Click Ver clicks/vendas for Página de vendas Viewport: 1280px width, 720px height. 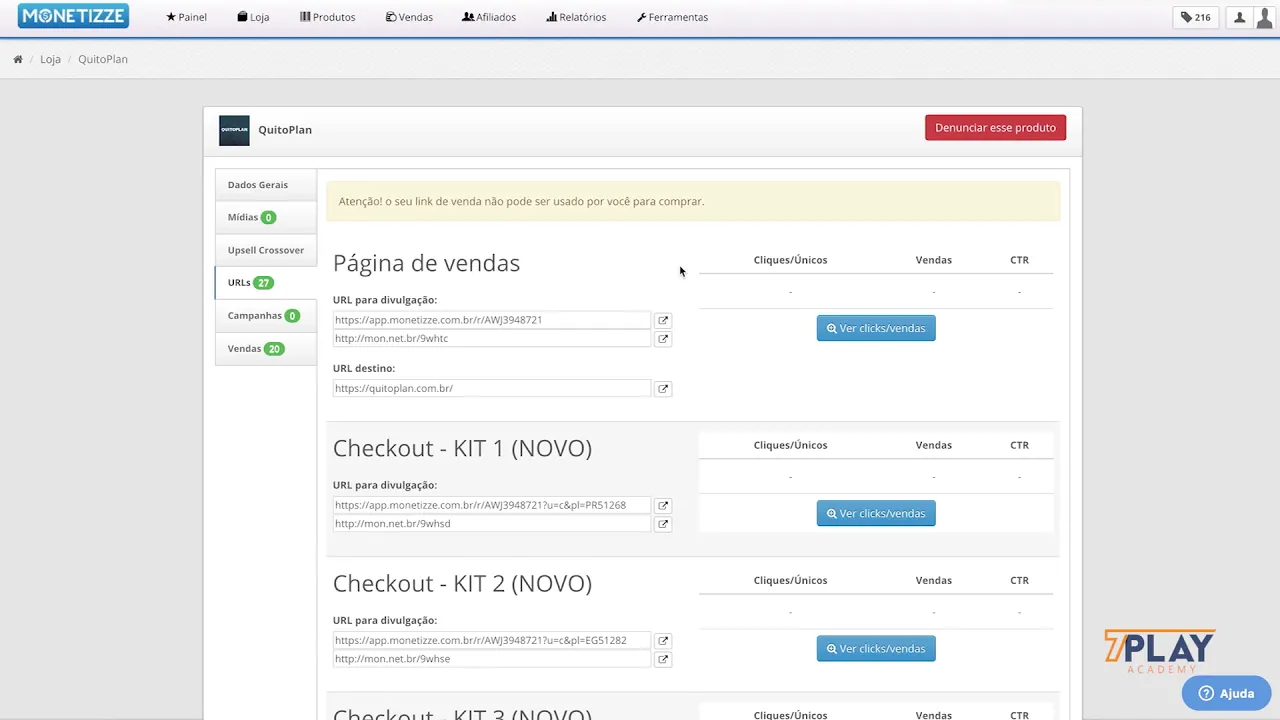click(876, 328)
